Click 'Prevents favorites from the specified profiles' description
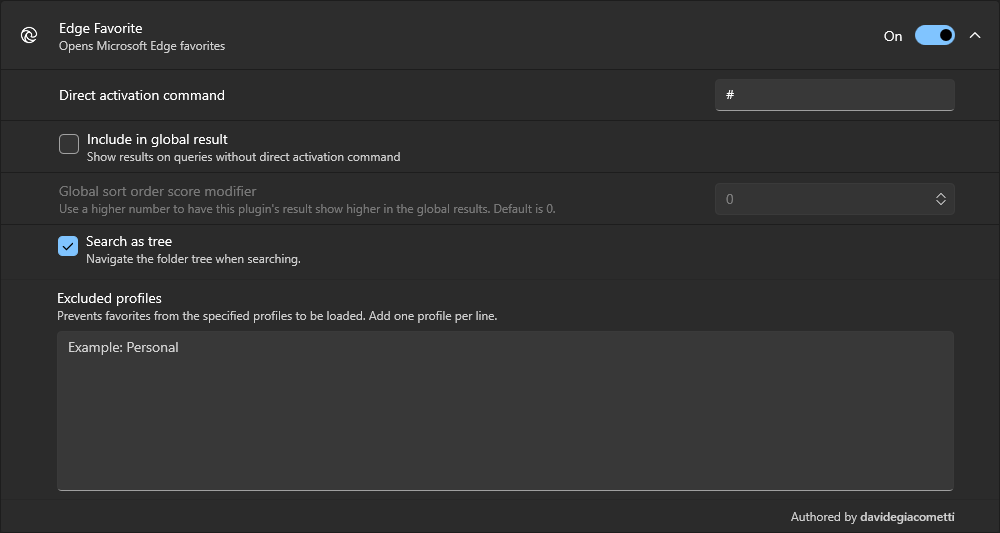1000x533 pixels. [x=277, y=316]
